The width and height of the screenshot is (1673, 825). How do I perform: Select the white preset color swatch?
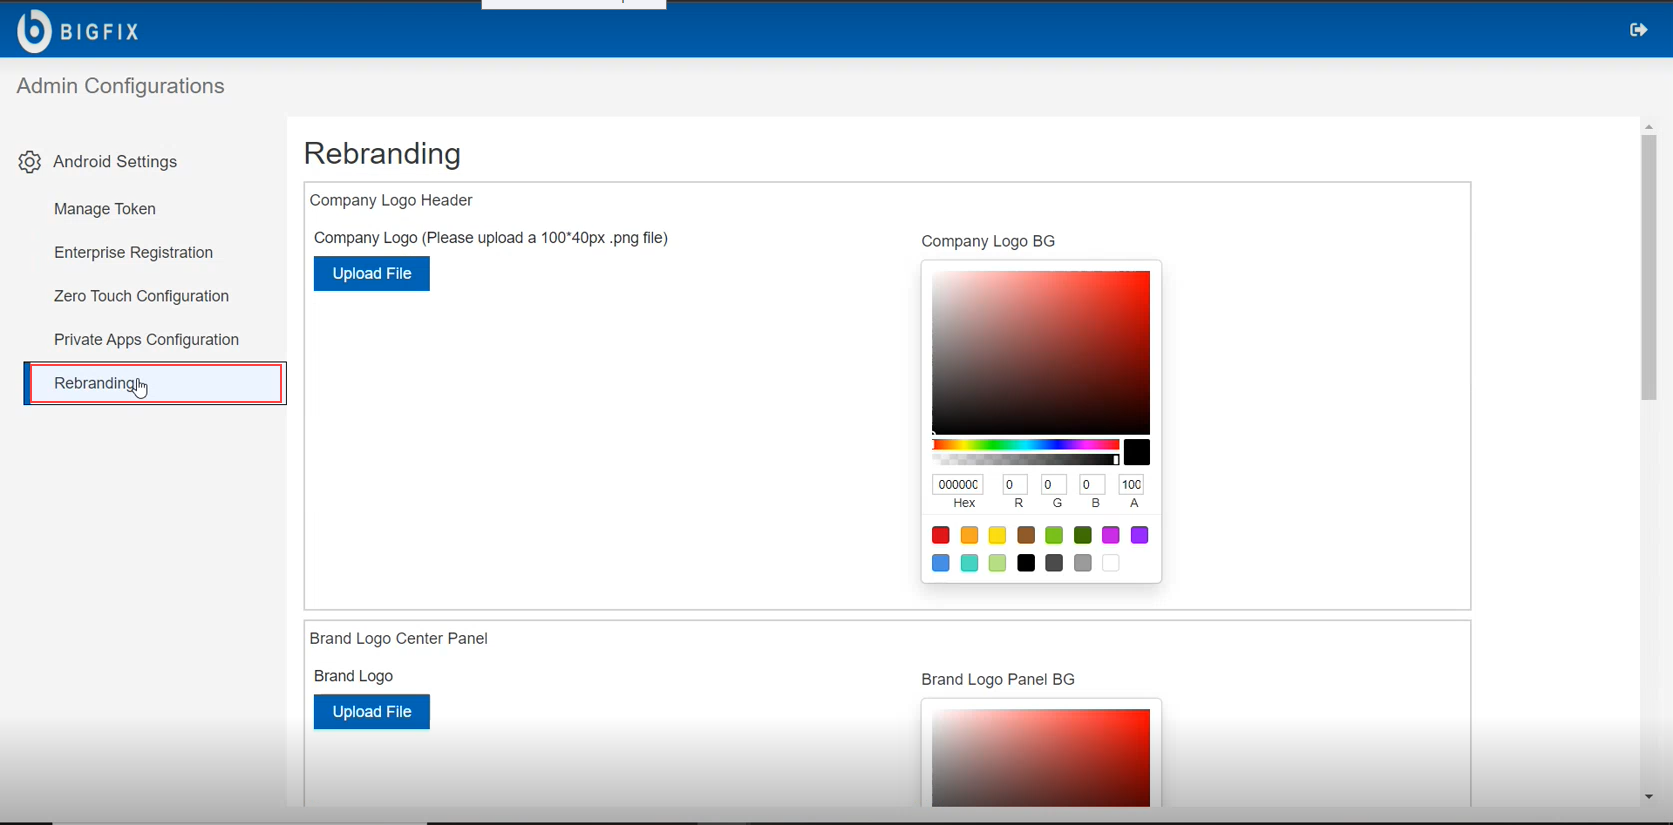click(x=1111, y=564)
